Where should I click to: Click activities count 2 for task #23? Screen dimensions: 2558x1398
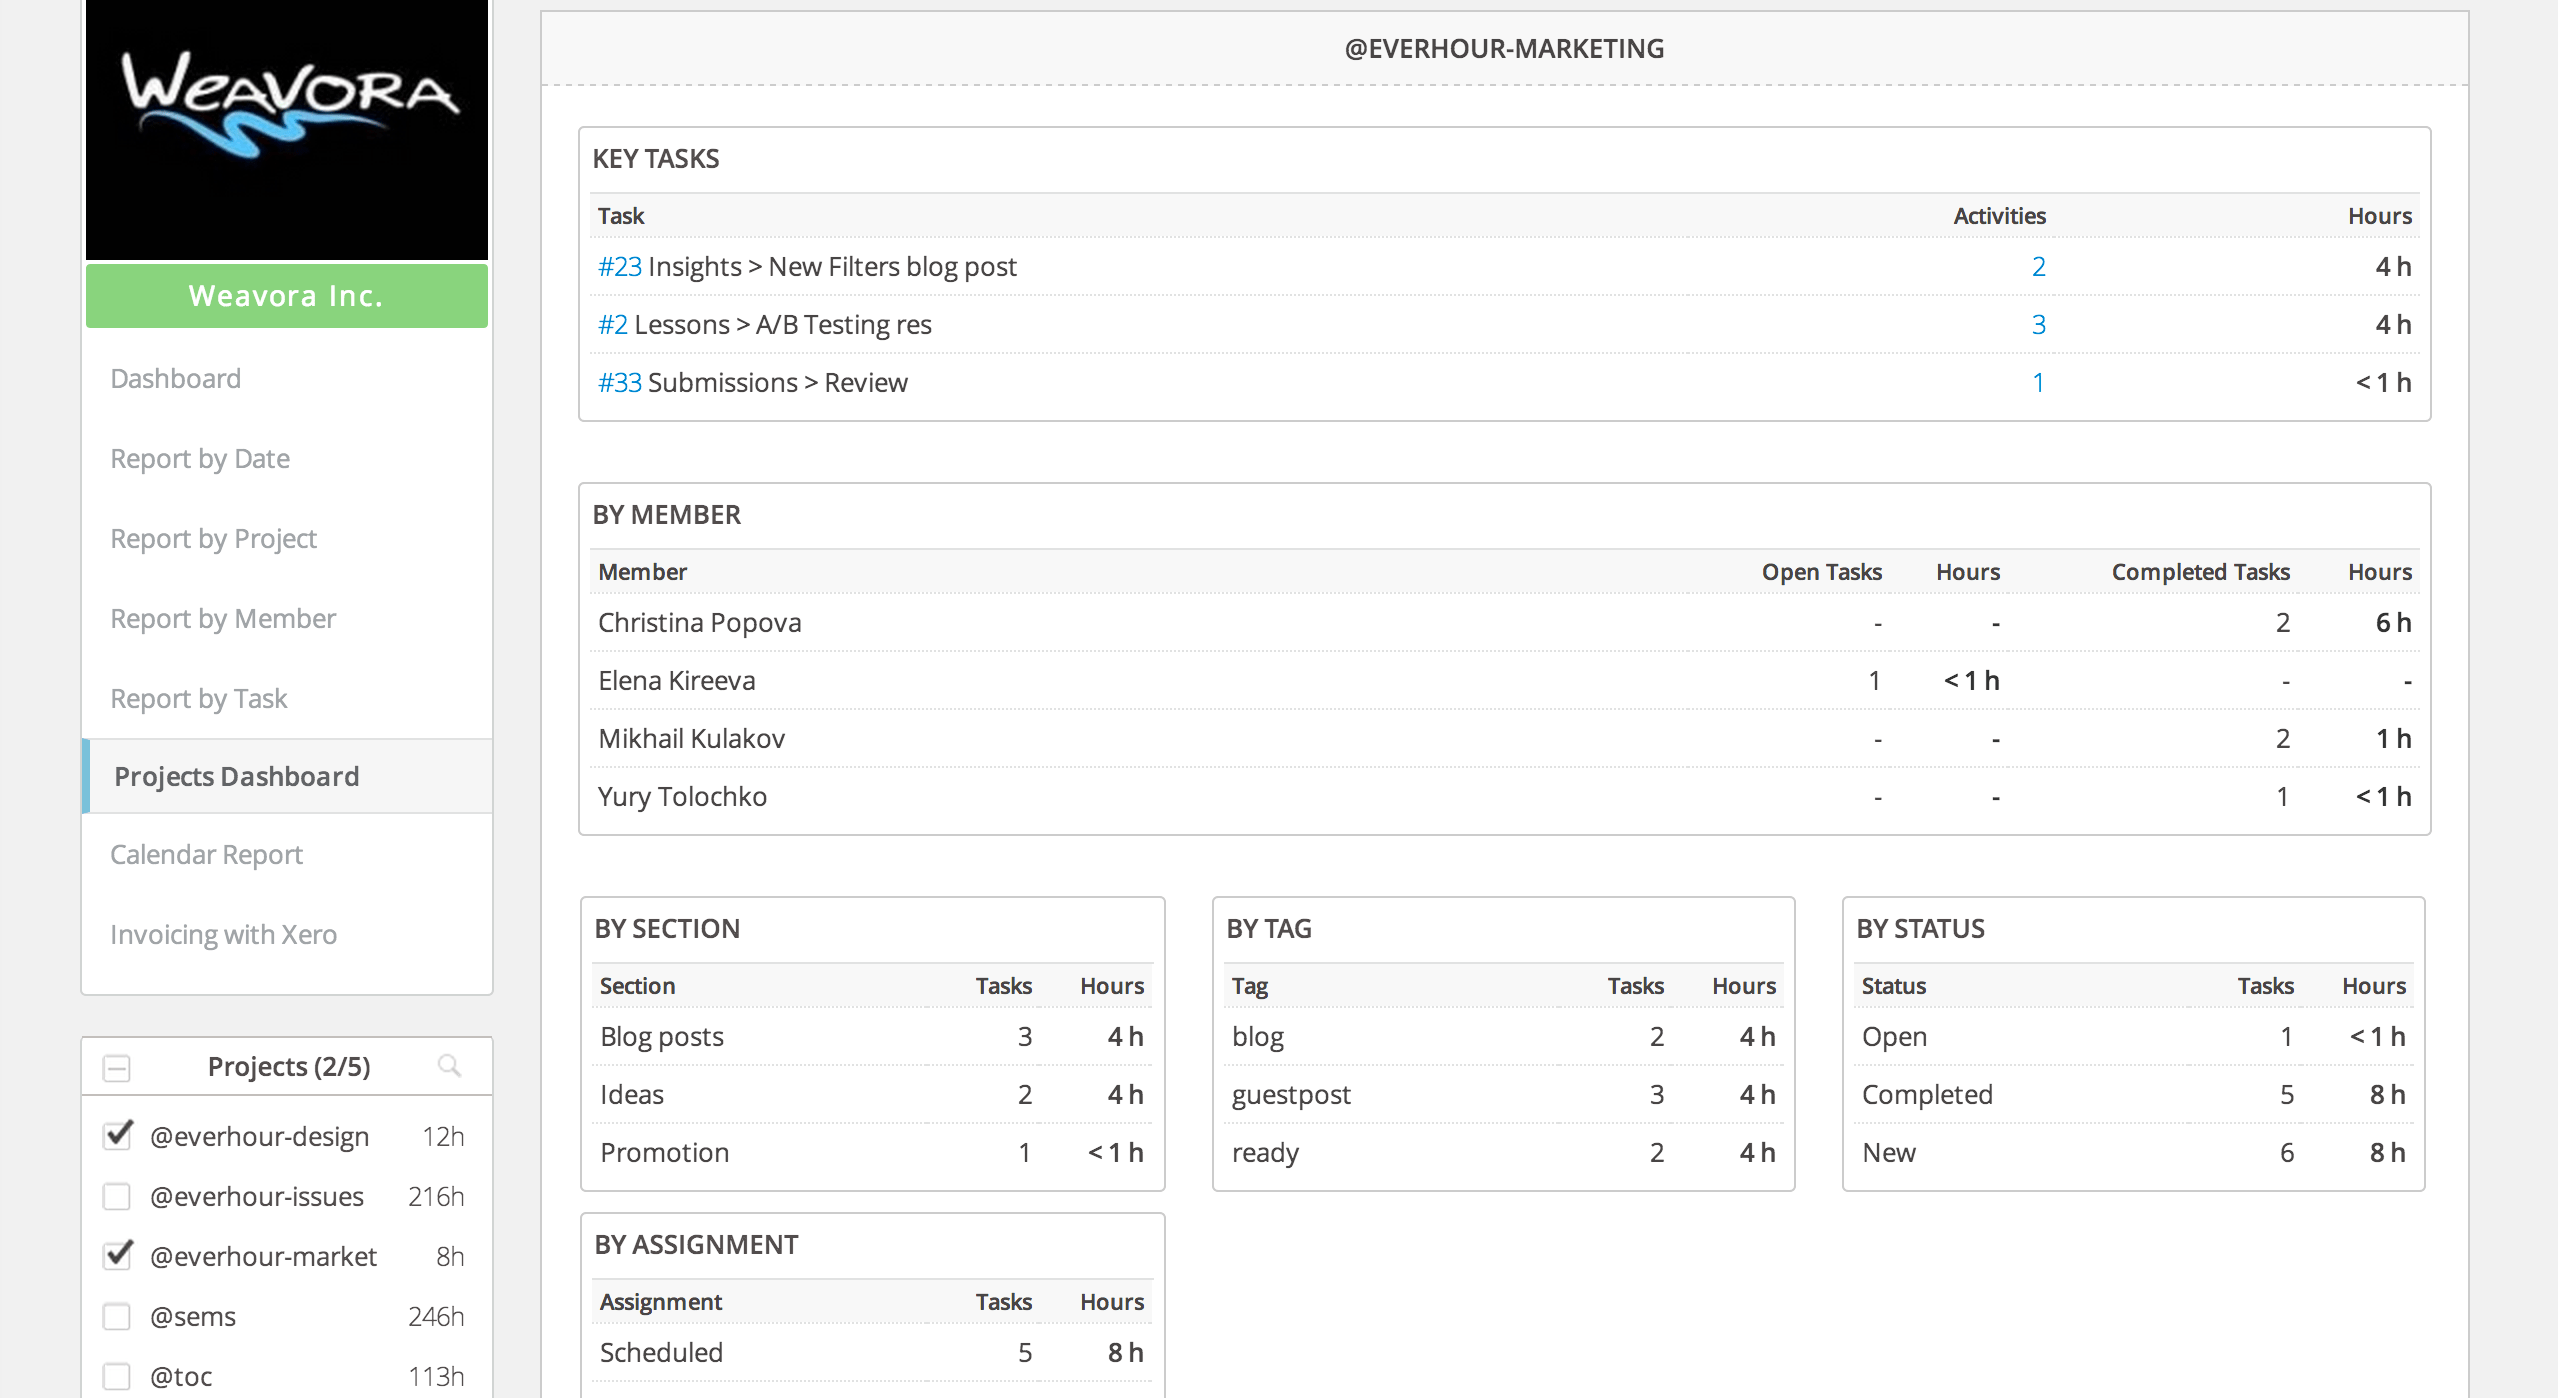point(2036,267)
